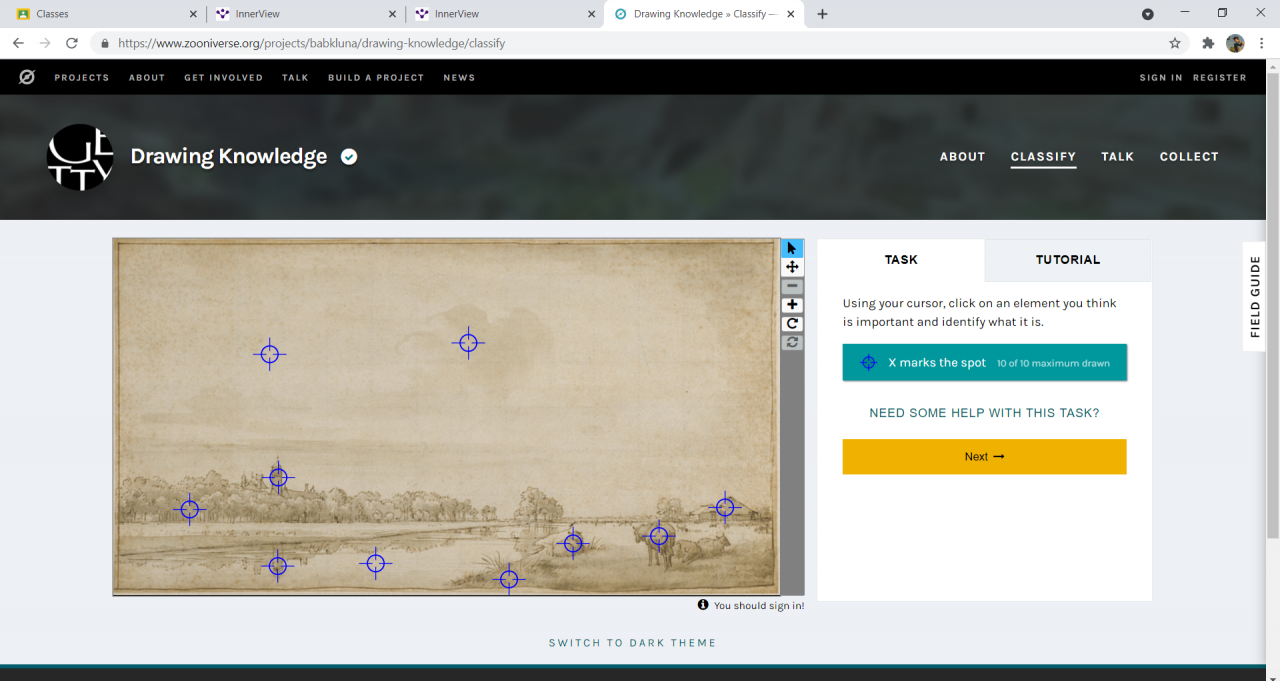Zoom out of the drawing image
Image resolution: width=1280 pixels, height=681 pixels.
(x=792, y=286)
